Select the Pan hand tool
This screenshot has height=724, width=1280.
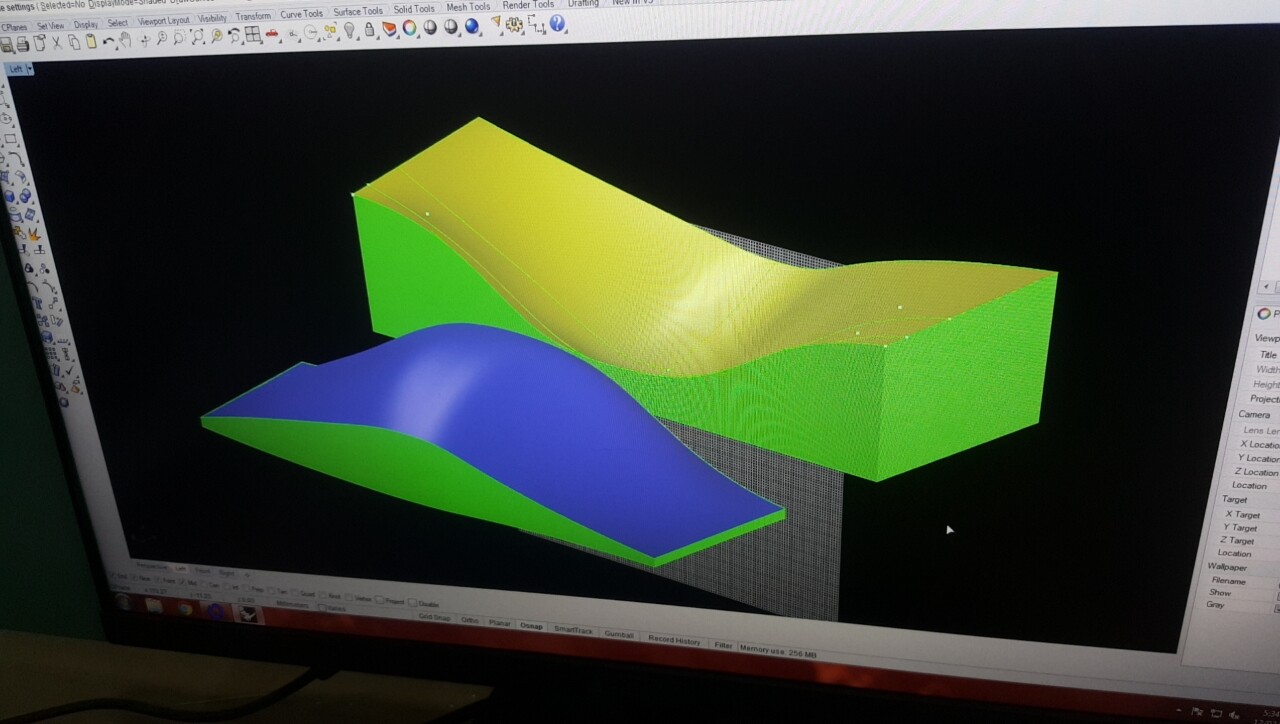(125, 40)
